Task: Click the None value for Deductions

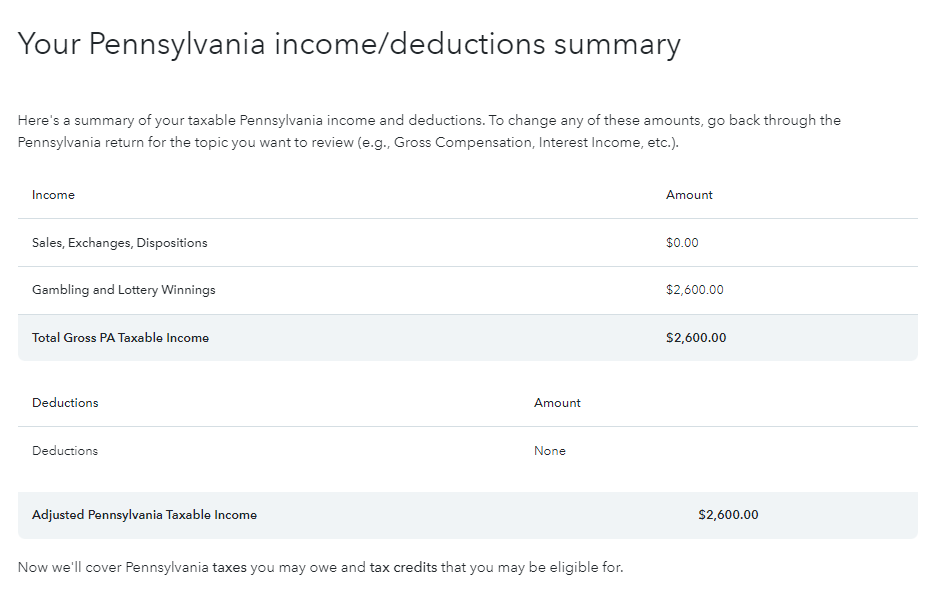Action: click(550, 451)
